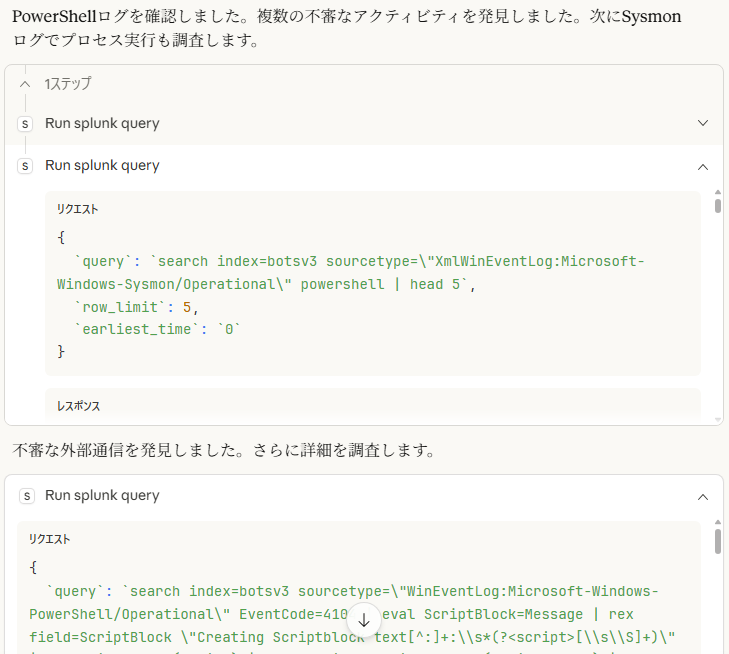Screen dimensions: 729x654
Task: Click the 1ステップ step header text
Action: [x=68, y=84]
